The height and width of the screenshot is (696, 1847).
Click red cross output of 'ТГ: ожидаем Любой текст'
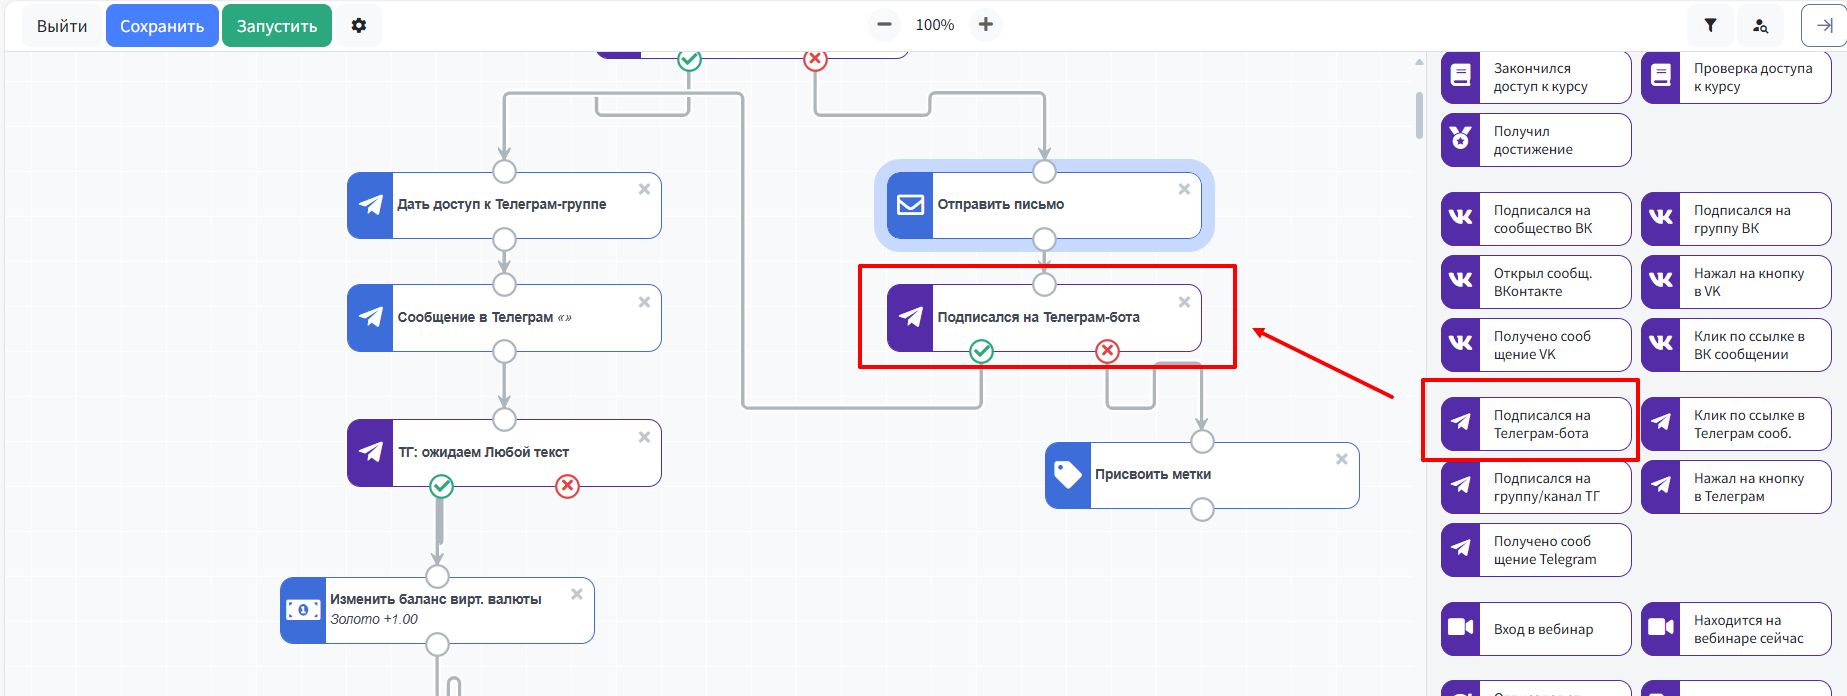pyautogui.click(x=567, y=486)
